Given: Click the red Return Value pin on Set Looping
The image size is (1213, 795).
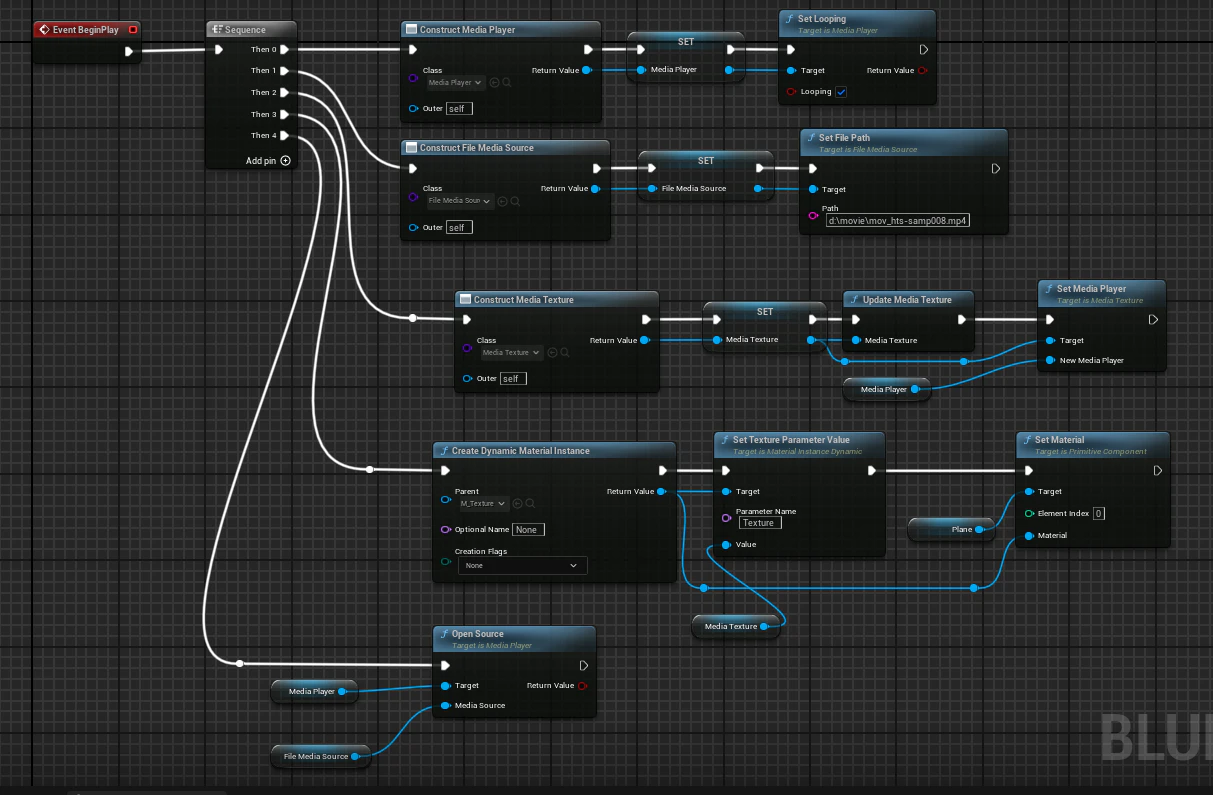Looking at the screenshot, I should click(x=922, y=70).
